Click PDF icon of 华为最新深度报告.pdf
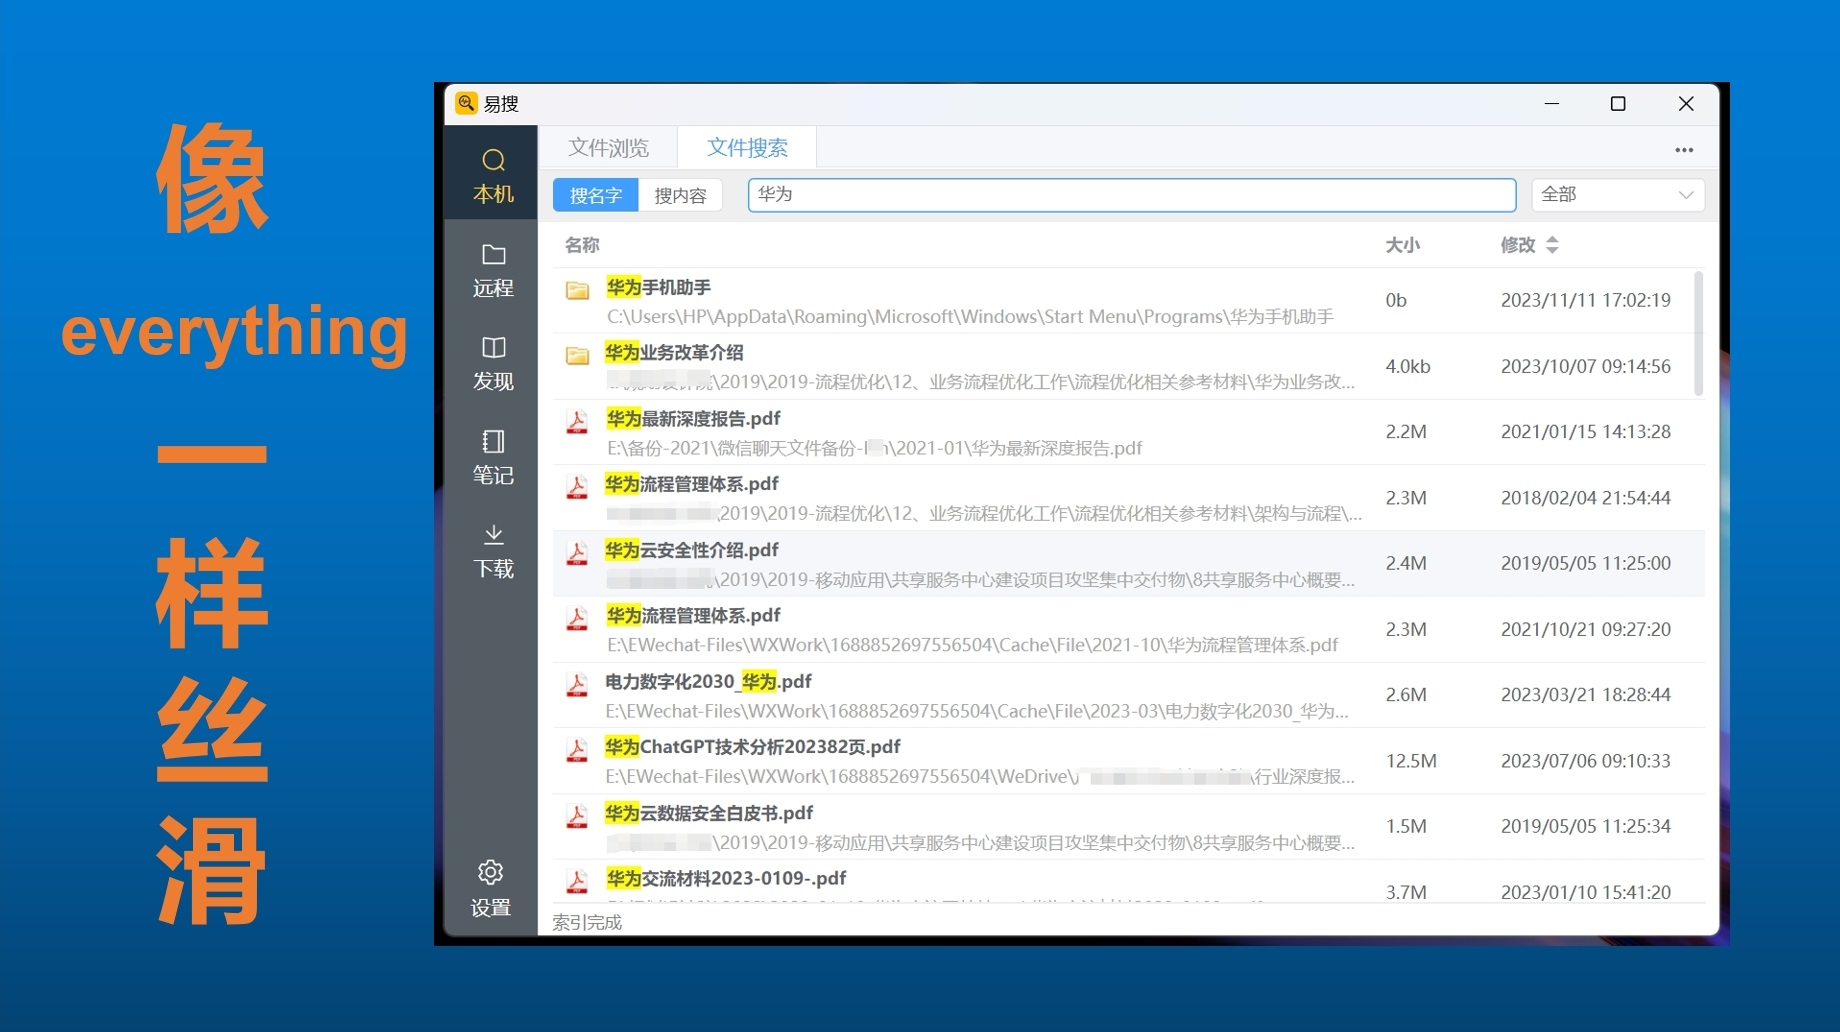Viewport: 1840px width, 1032px height. click(x=577, y=422)
